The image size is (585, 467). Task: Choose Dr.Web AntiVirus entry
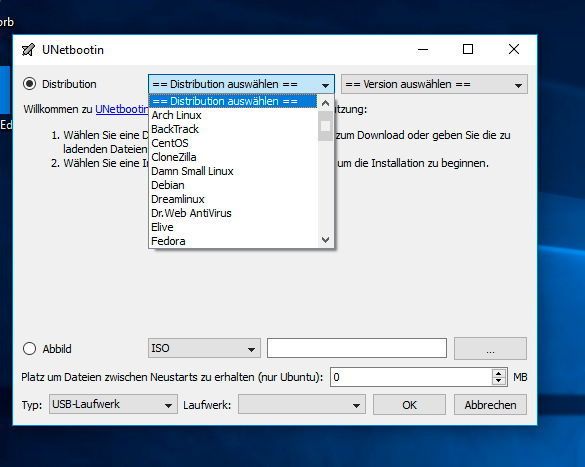233,213
